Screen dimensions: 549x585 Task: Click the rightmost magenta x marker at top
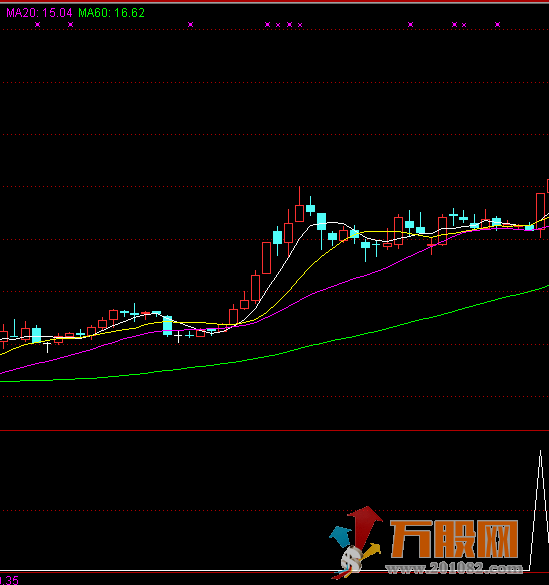[x=498, y=25]
